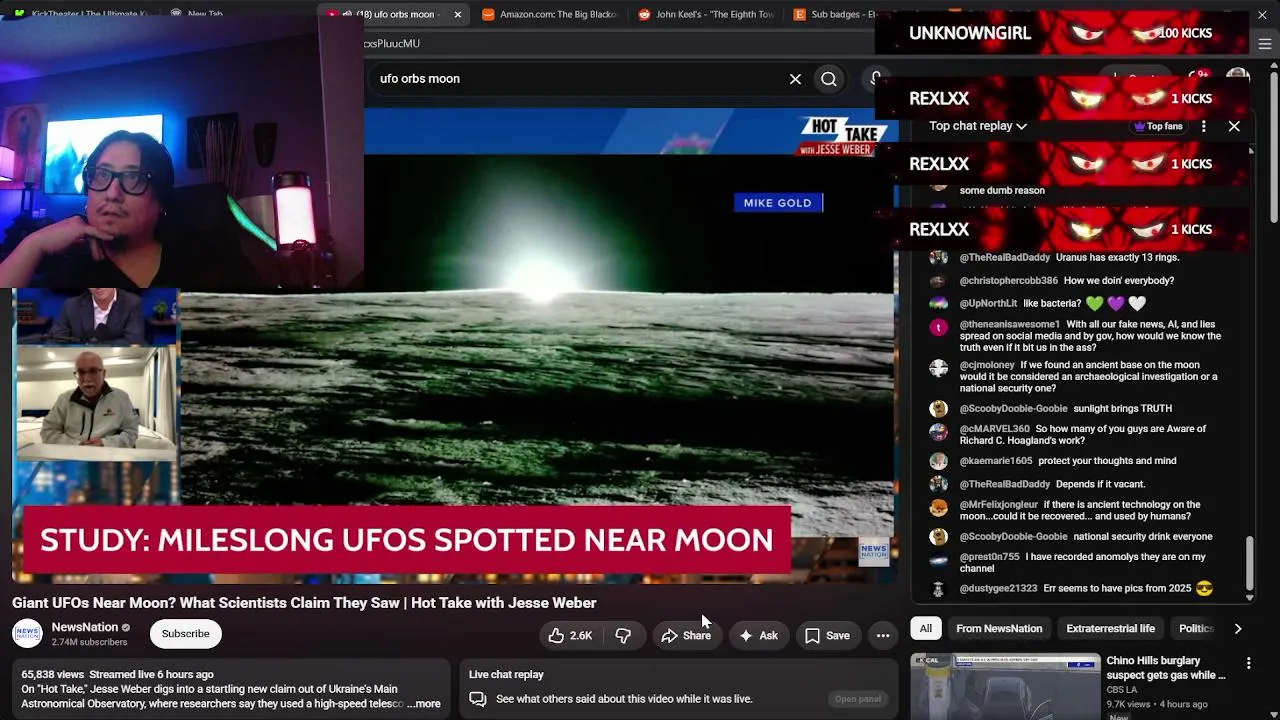
Task: Show more filter chips with the right arrow
Action: pyautogui.click(x=1238, y=628)
